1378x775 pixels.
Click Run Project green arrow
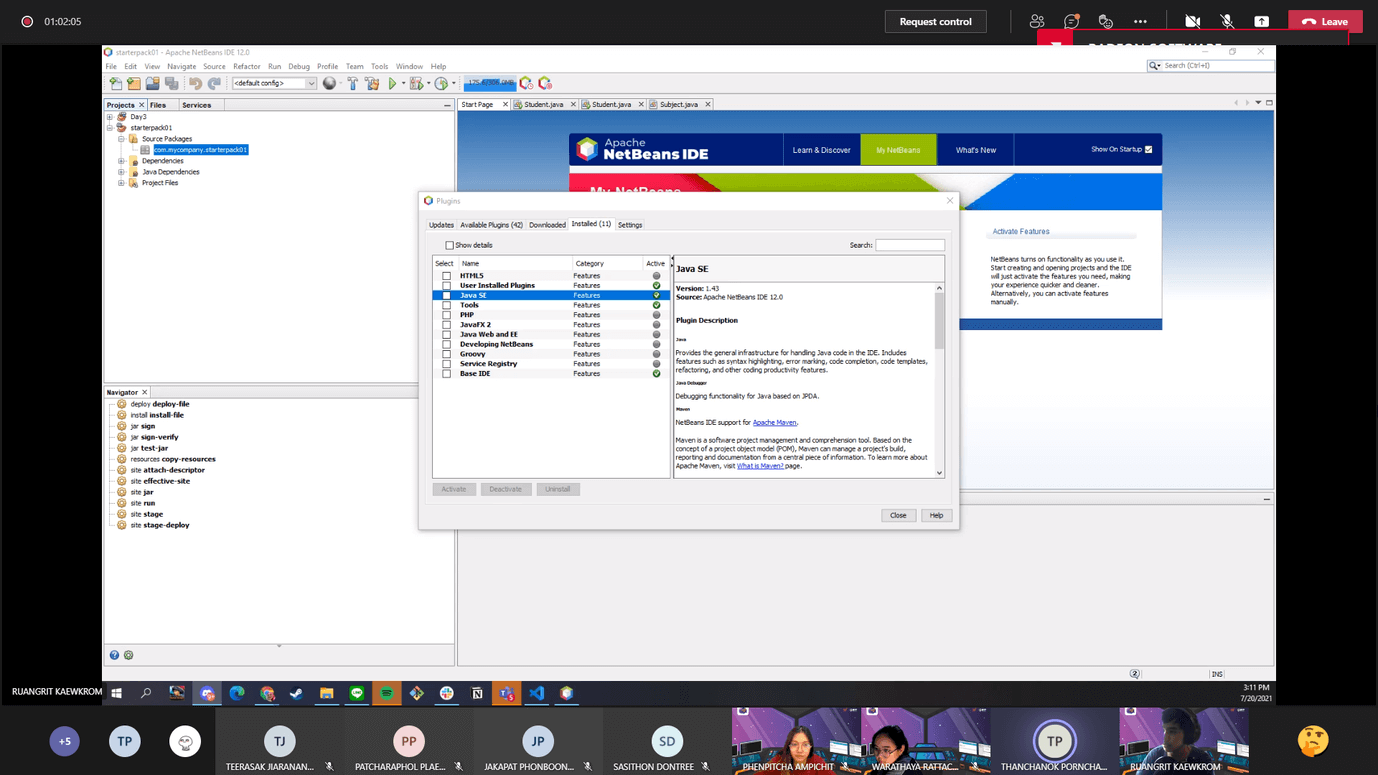pos(392,83)
